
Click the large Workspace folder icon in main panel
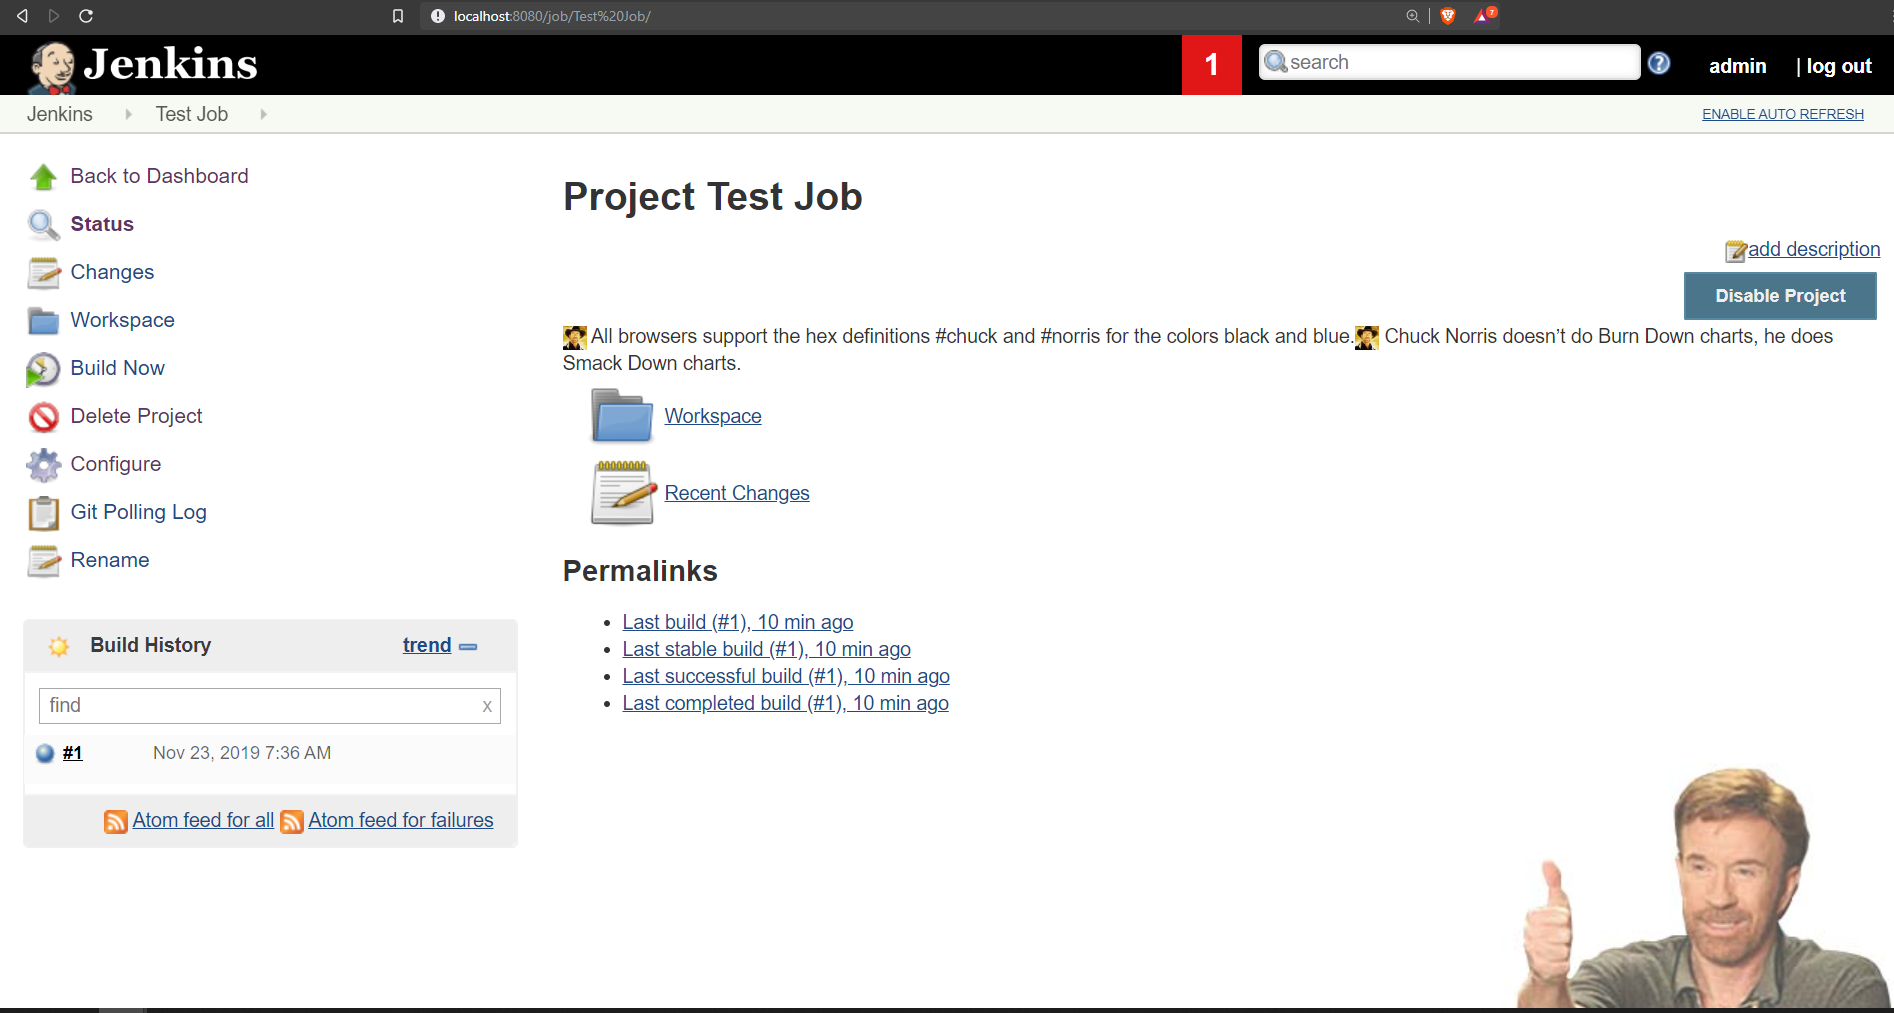(622, 416)
